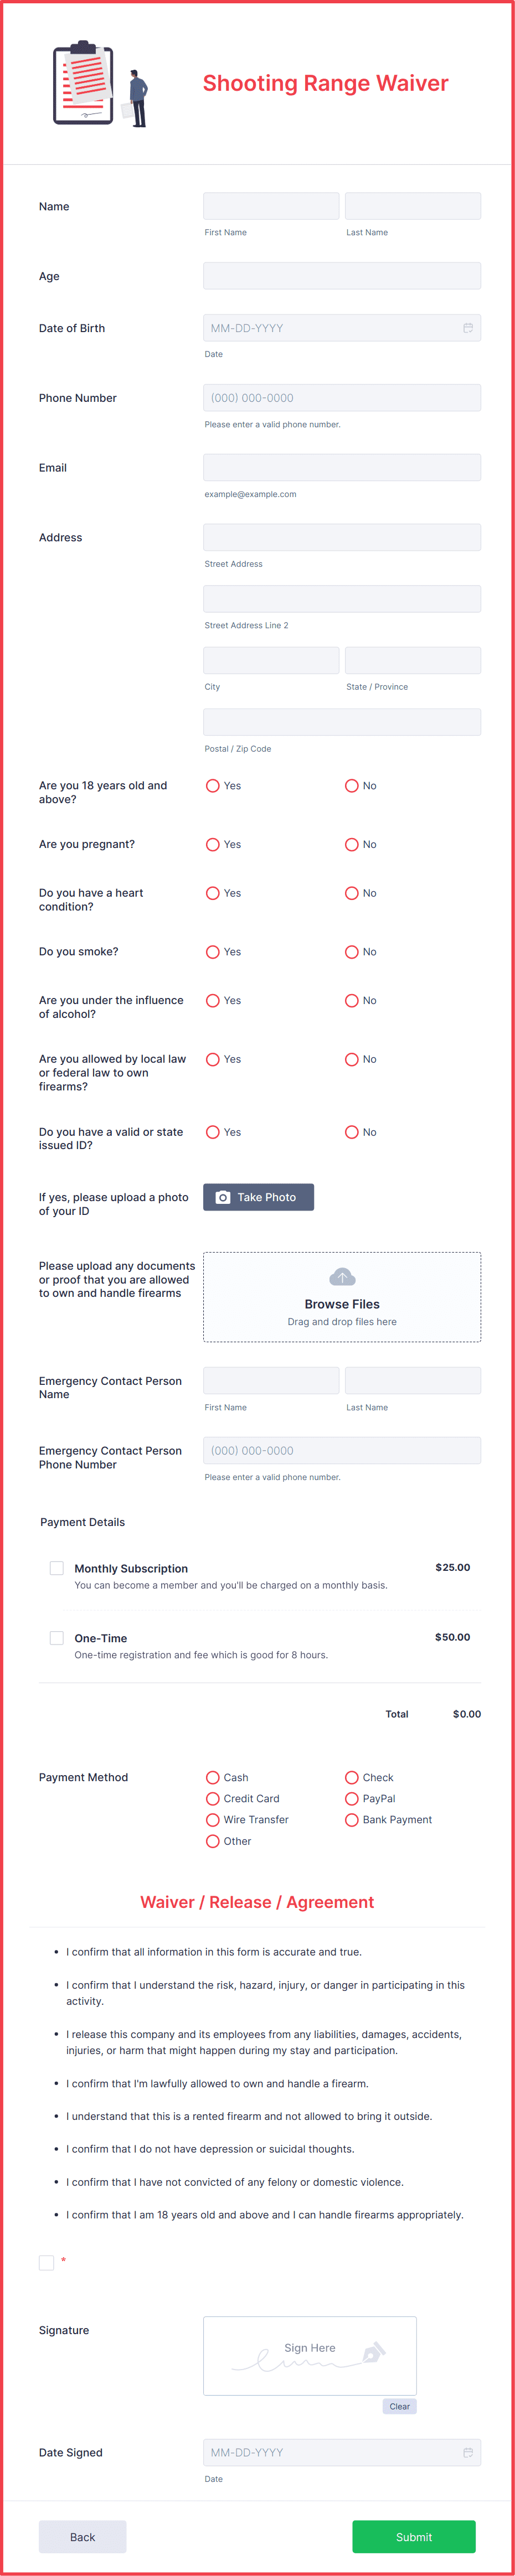
Task: Select Credit Card as payment method
Action: click(x=212, y=1798)
